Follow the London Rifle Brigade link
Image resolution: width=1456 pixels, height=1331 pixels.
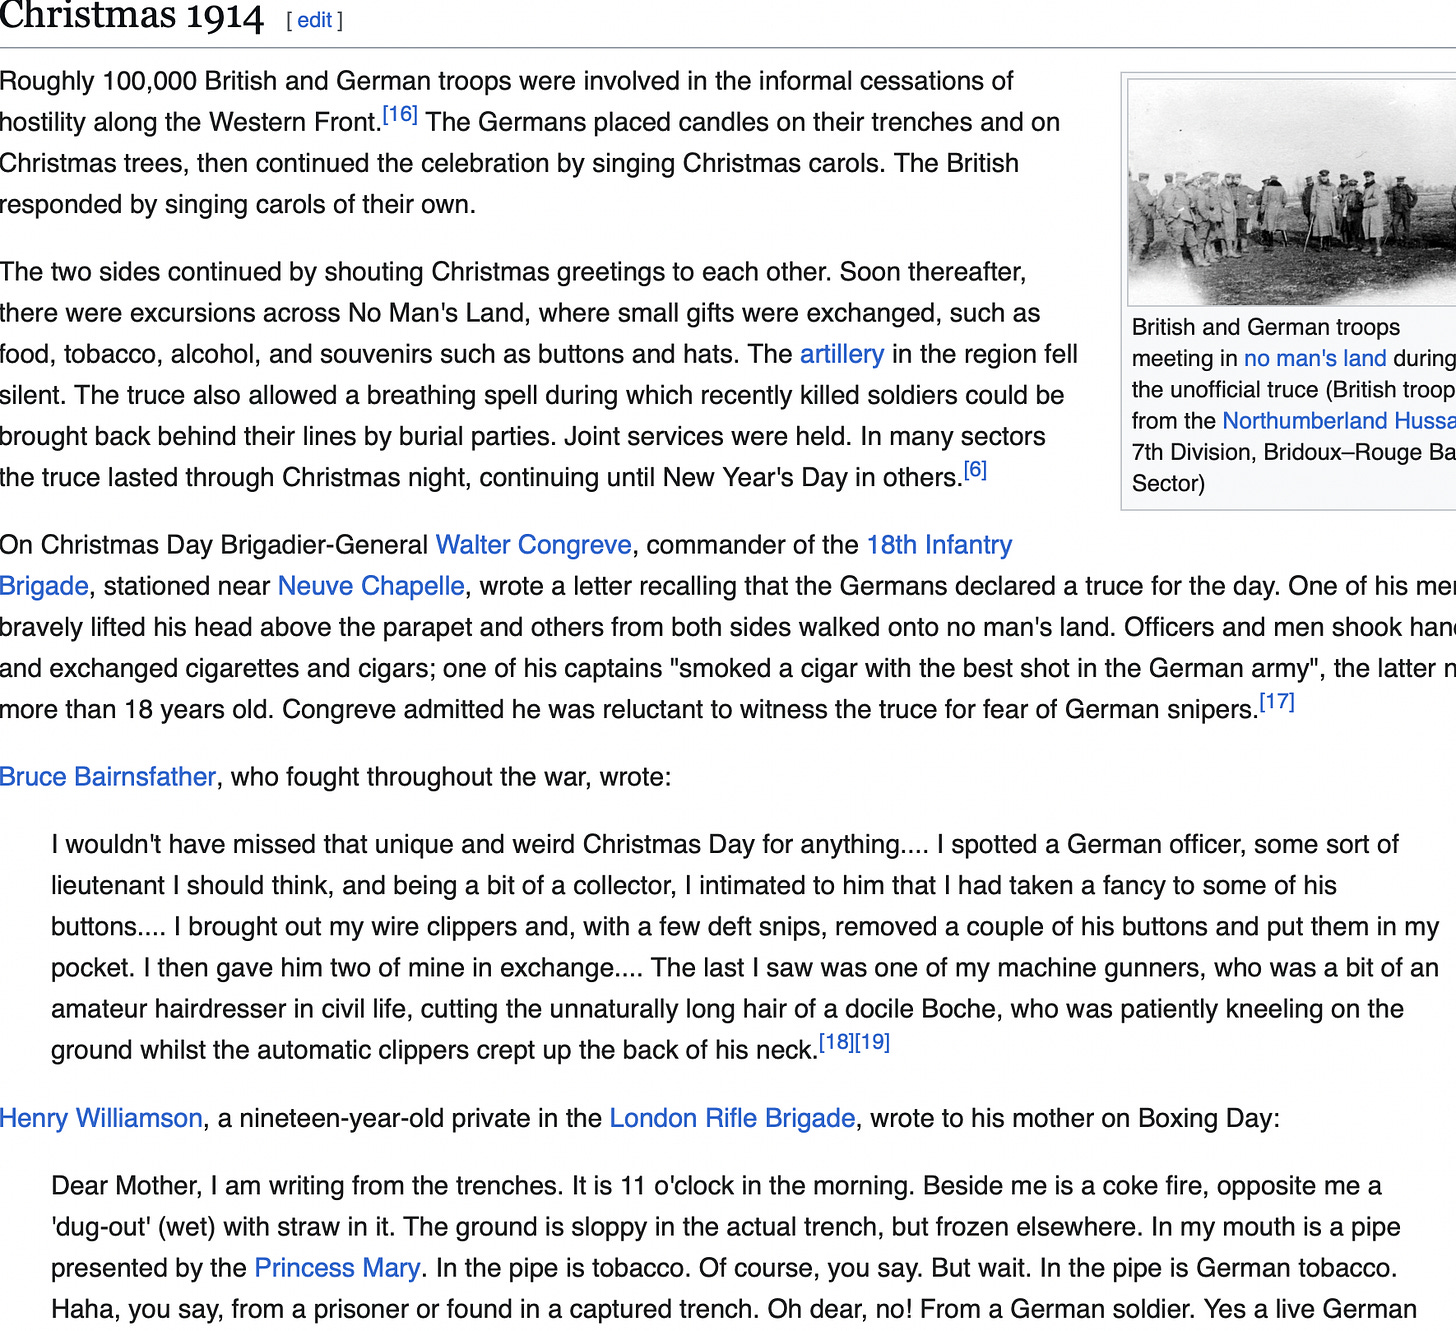[733, 1118]
